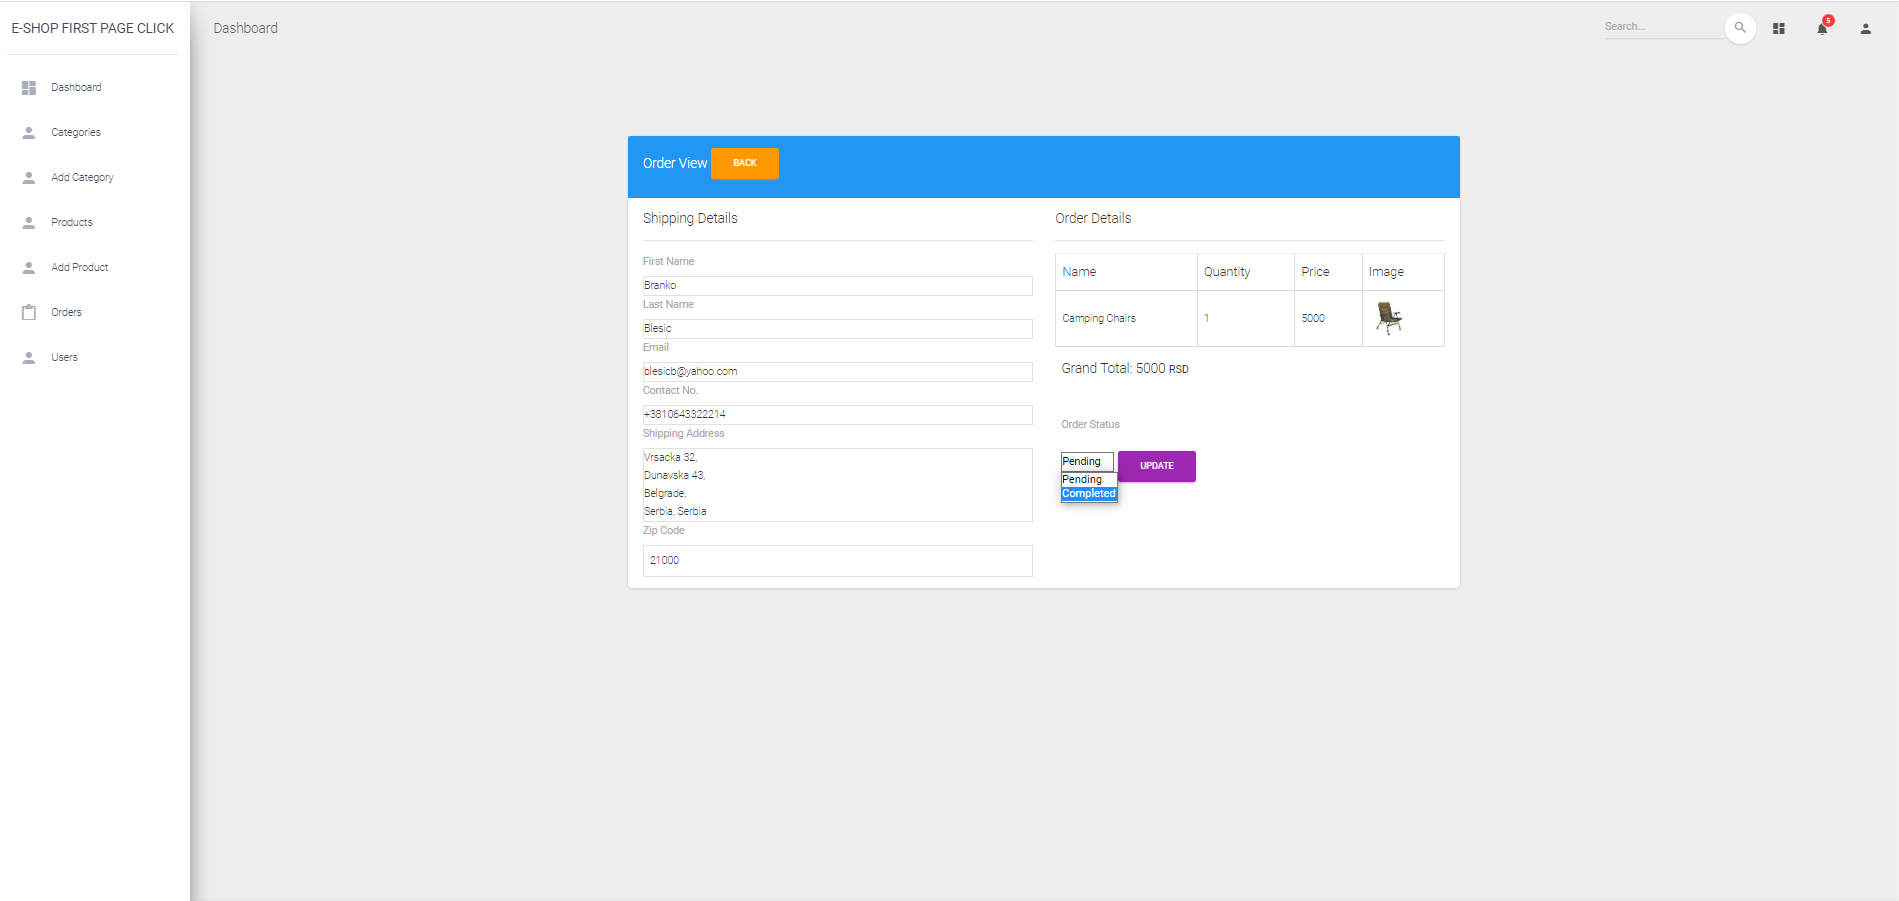
Task: Click the Categories icon in sidebar
Action: coord(28,132)
